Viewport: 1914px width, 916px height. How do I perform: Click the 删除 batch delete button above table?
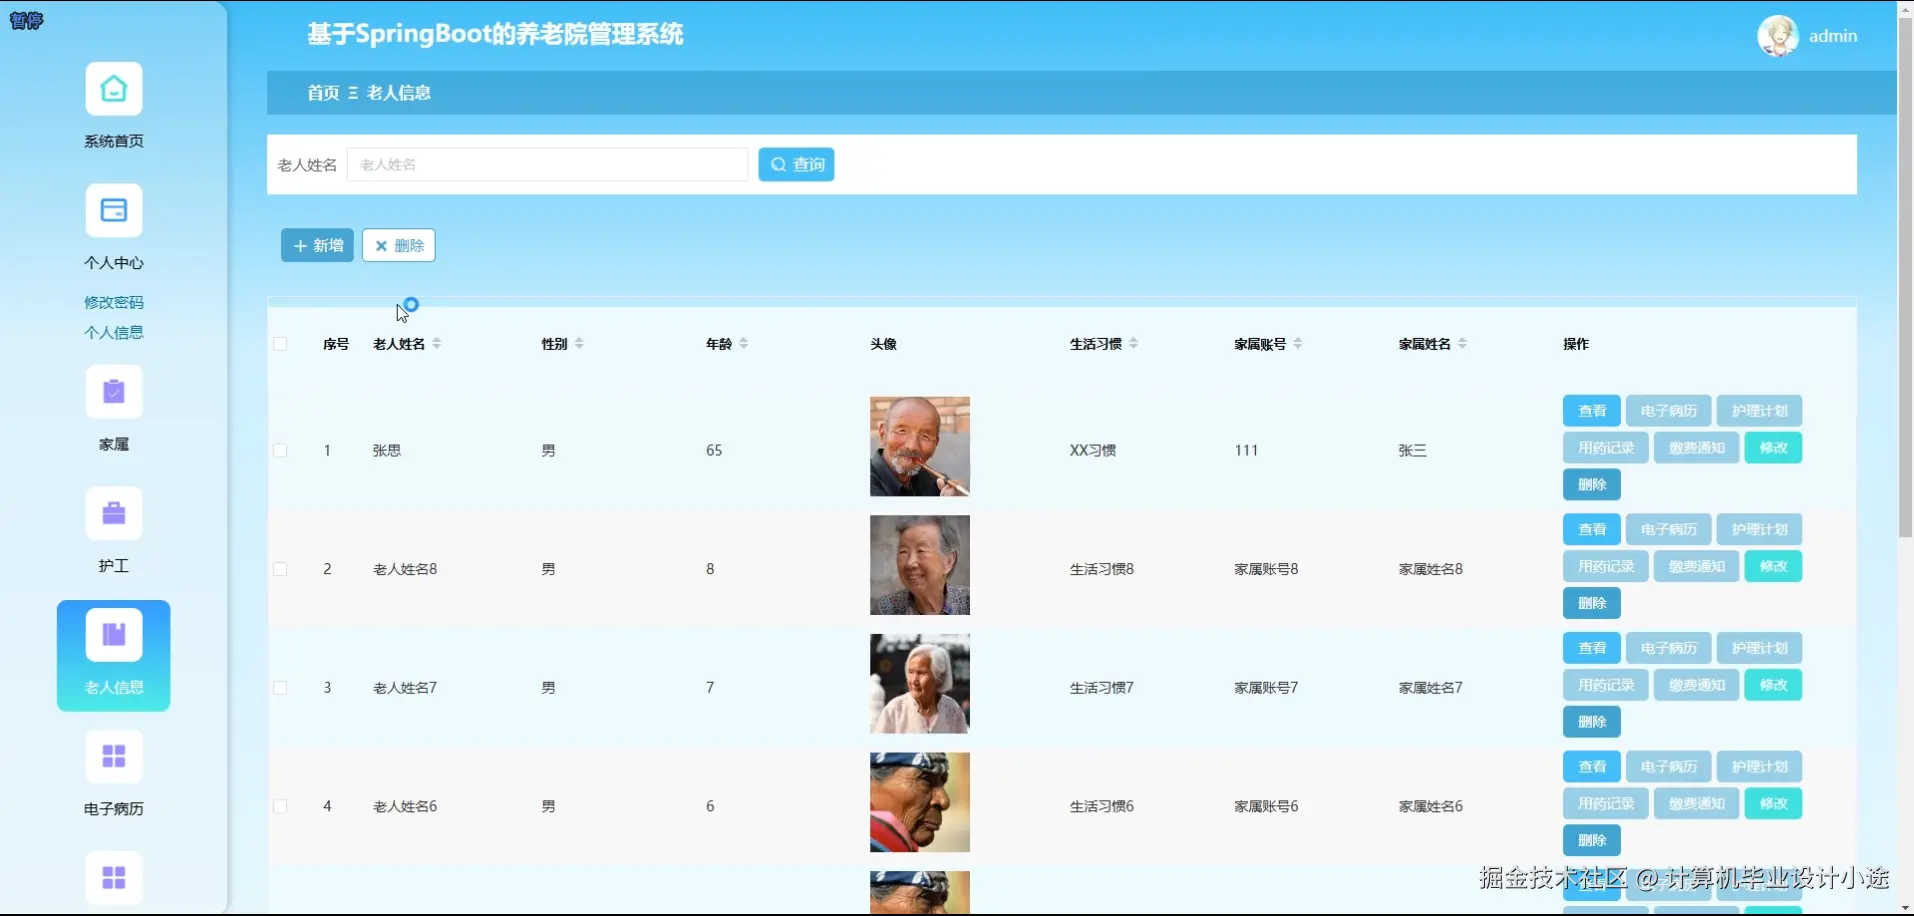(x=398, y=245)
